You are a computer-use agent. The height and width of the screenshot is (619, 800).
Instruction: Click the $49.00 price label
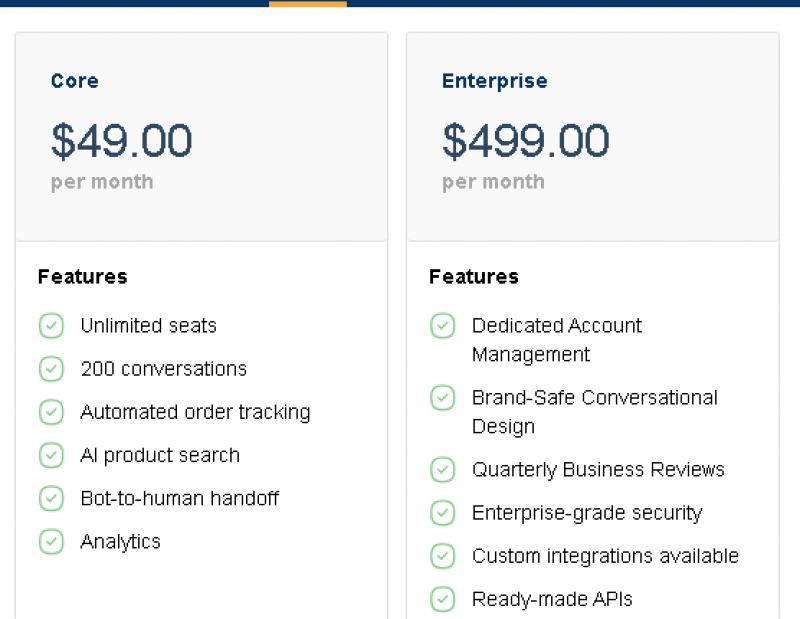click(x=121, y=141)
